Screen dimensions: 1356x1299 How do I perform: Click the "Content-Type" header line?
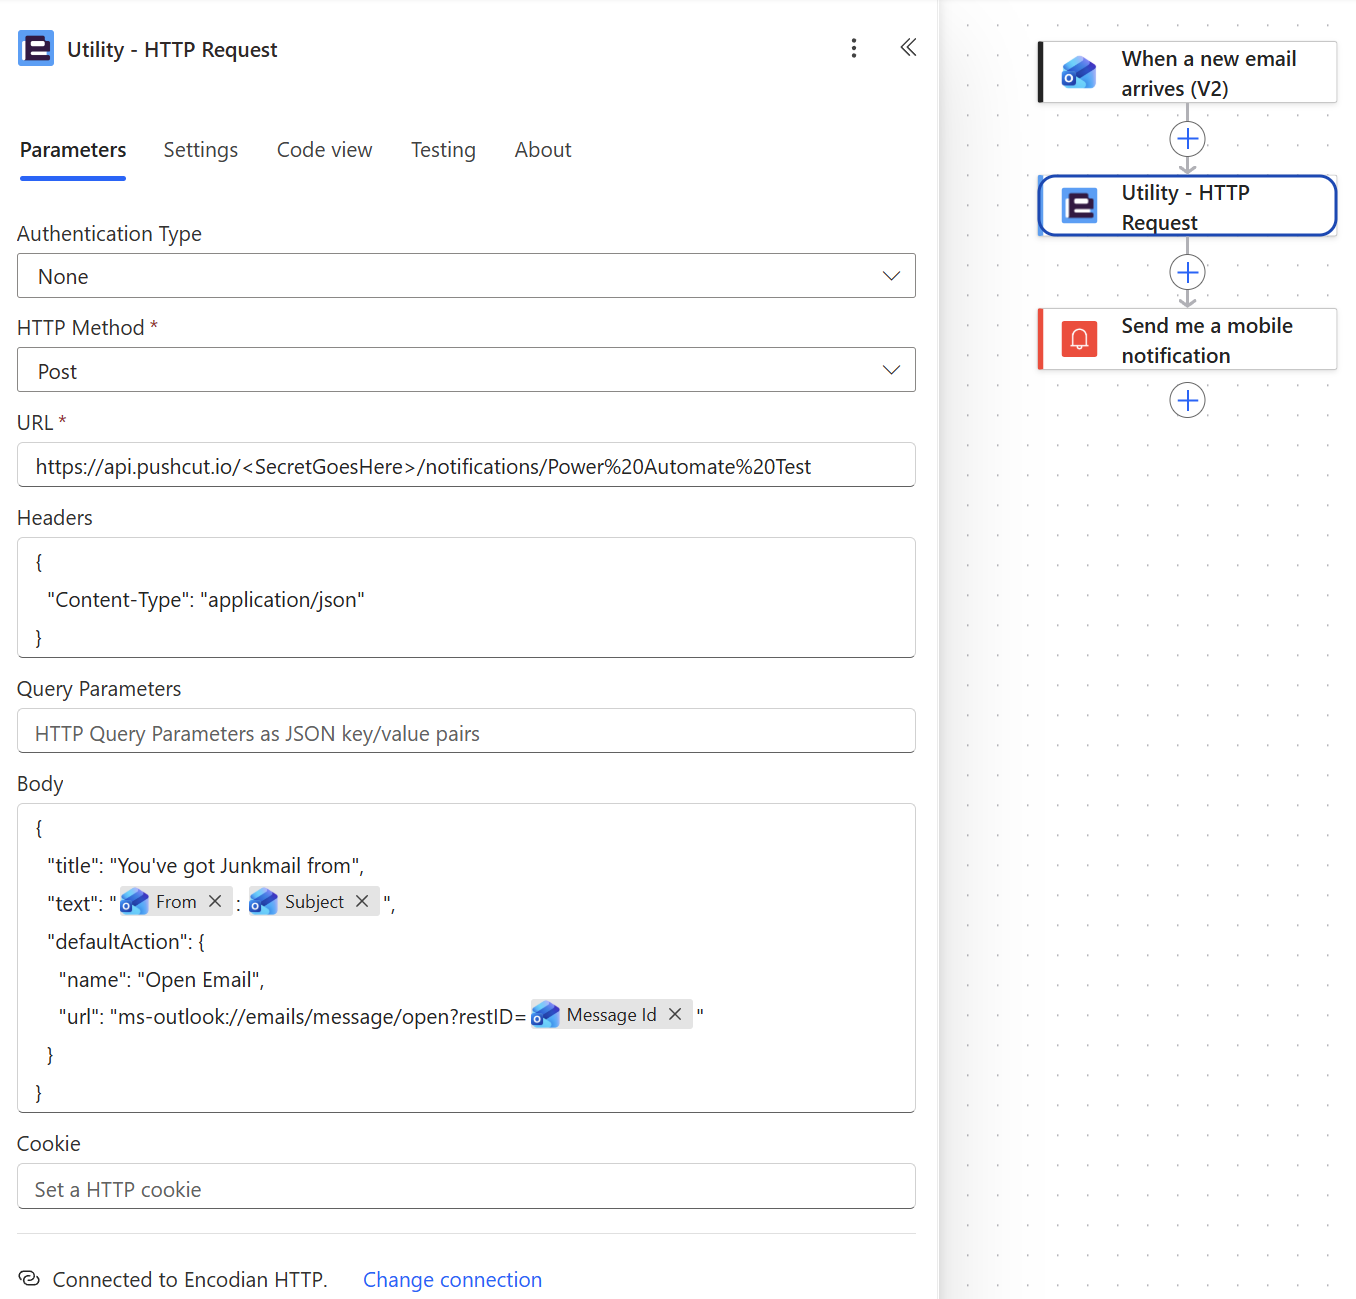(206, 600)
